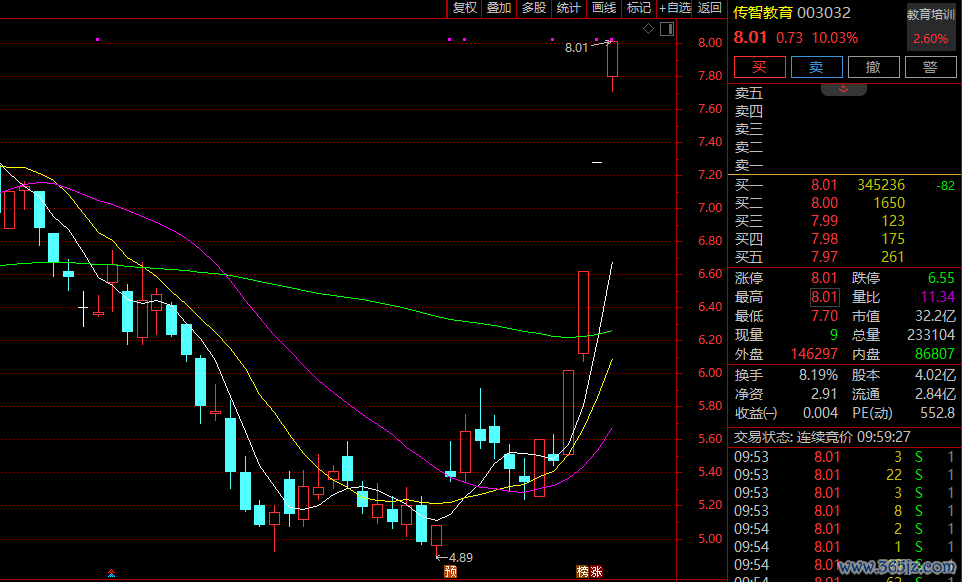Select the 卖五 ask row

tap(844, 93)
